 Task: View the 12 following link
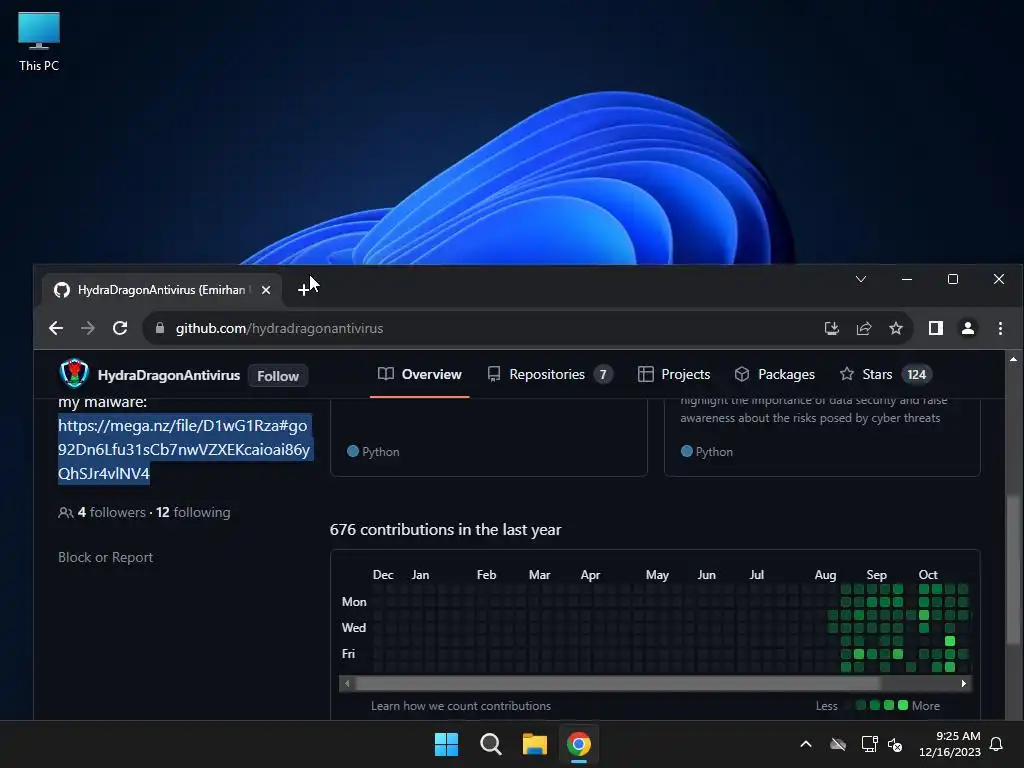[193, 512]
